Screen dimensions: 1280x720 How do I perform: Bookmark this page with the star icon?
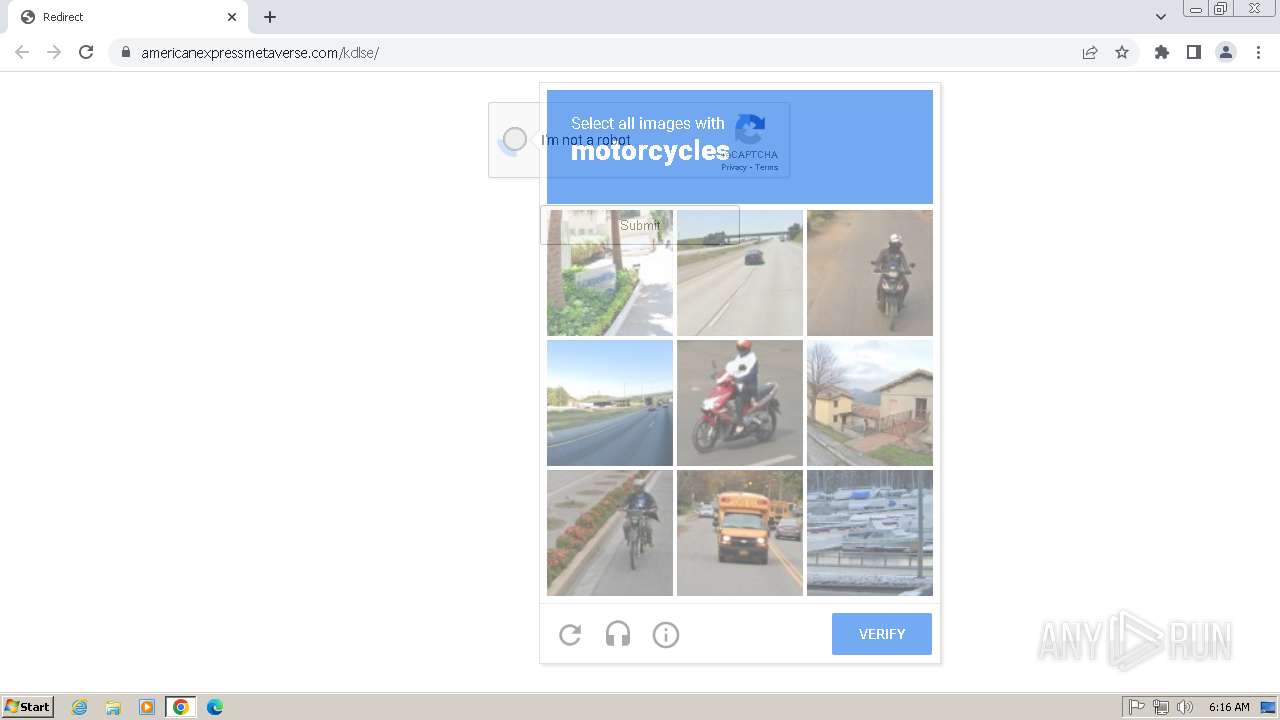1122,52
